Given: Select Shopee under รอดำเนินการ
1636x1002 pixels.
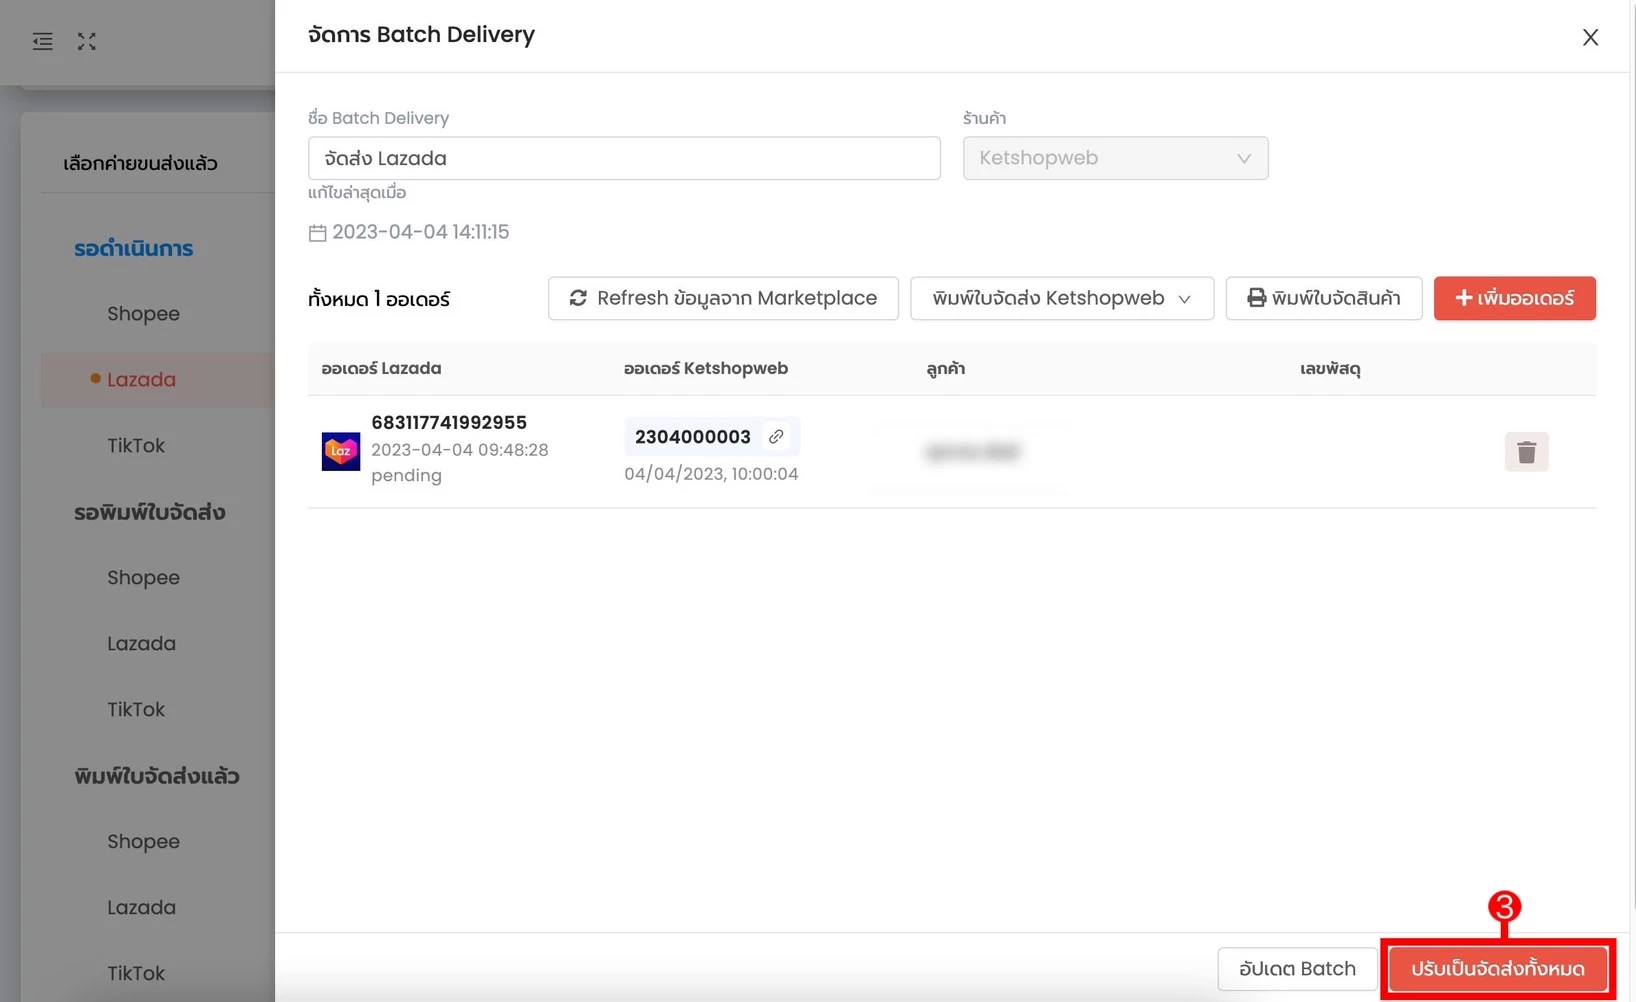Looking at the screenshot, I should coord(143,314).
